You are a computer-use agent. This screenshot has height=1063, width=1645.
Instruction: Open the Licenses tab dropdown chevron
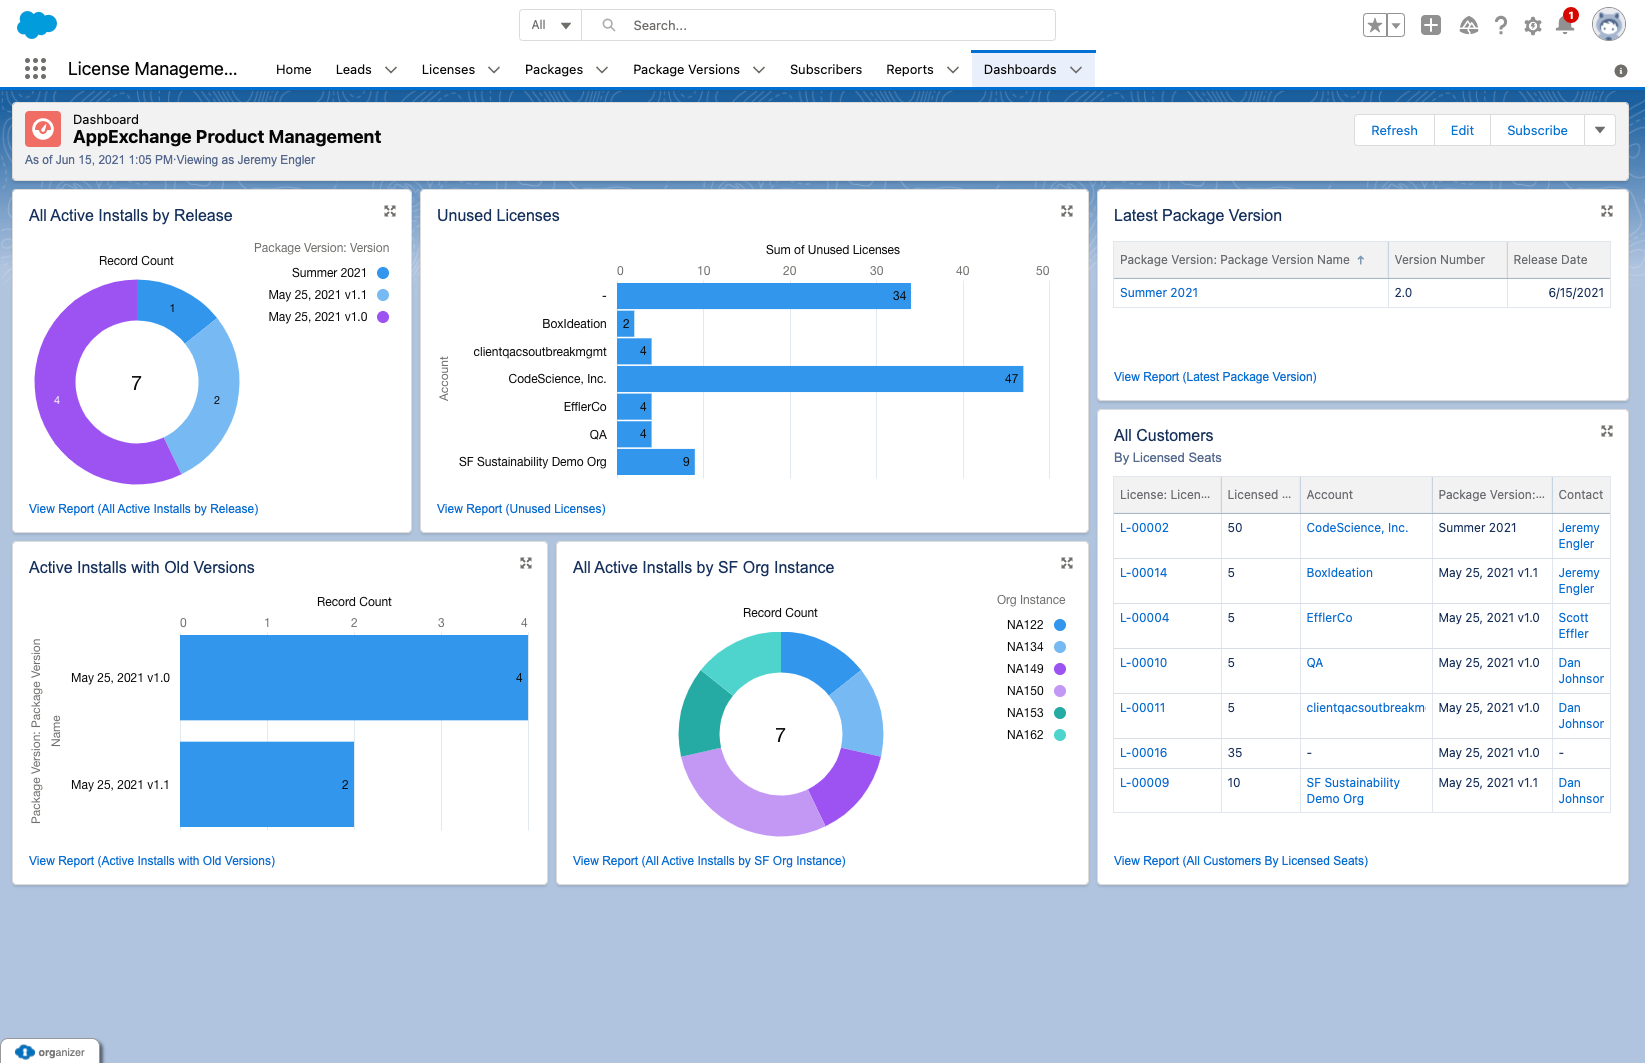point(494,70)
